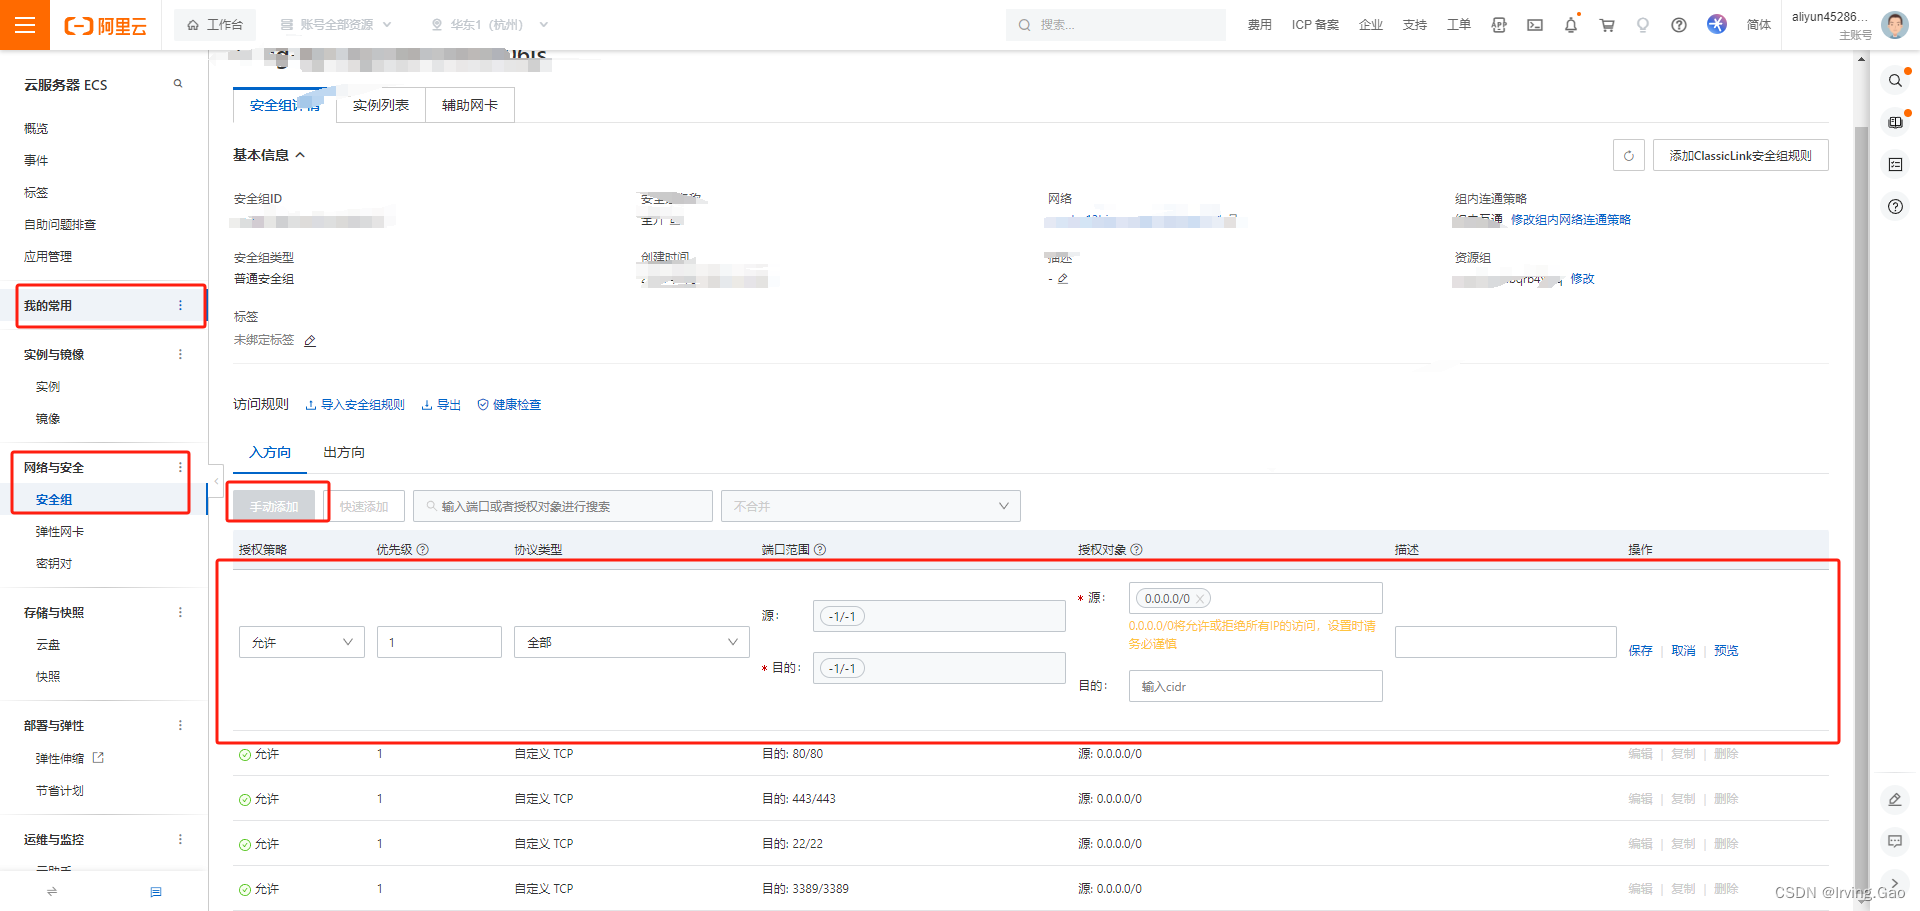Open 自助问题排查 in the sidebar
1920x911 pixels.
[x=60, y=224]
